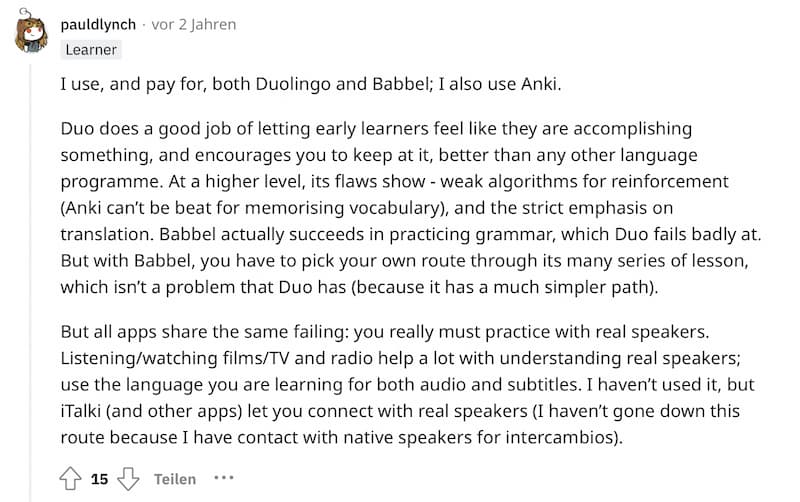Click the paragraph beginning 'Duo does a good job'

[x=411, y=208]
